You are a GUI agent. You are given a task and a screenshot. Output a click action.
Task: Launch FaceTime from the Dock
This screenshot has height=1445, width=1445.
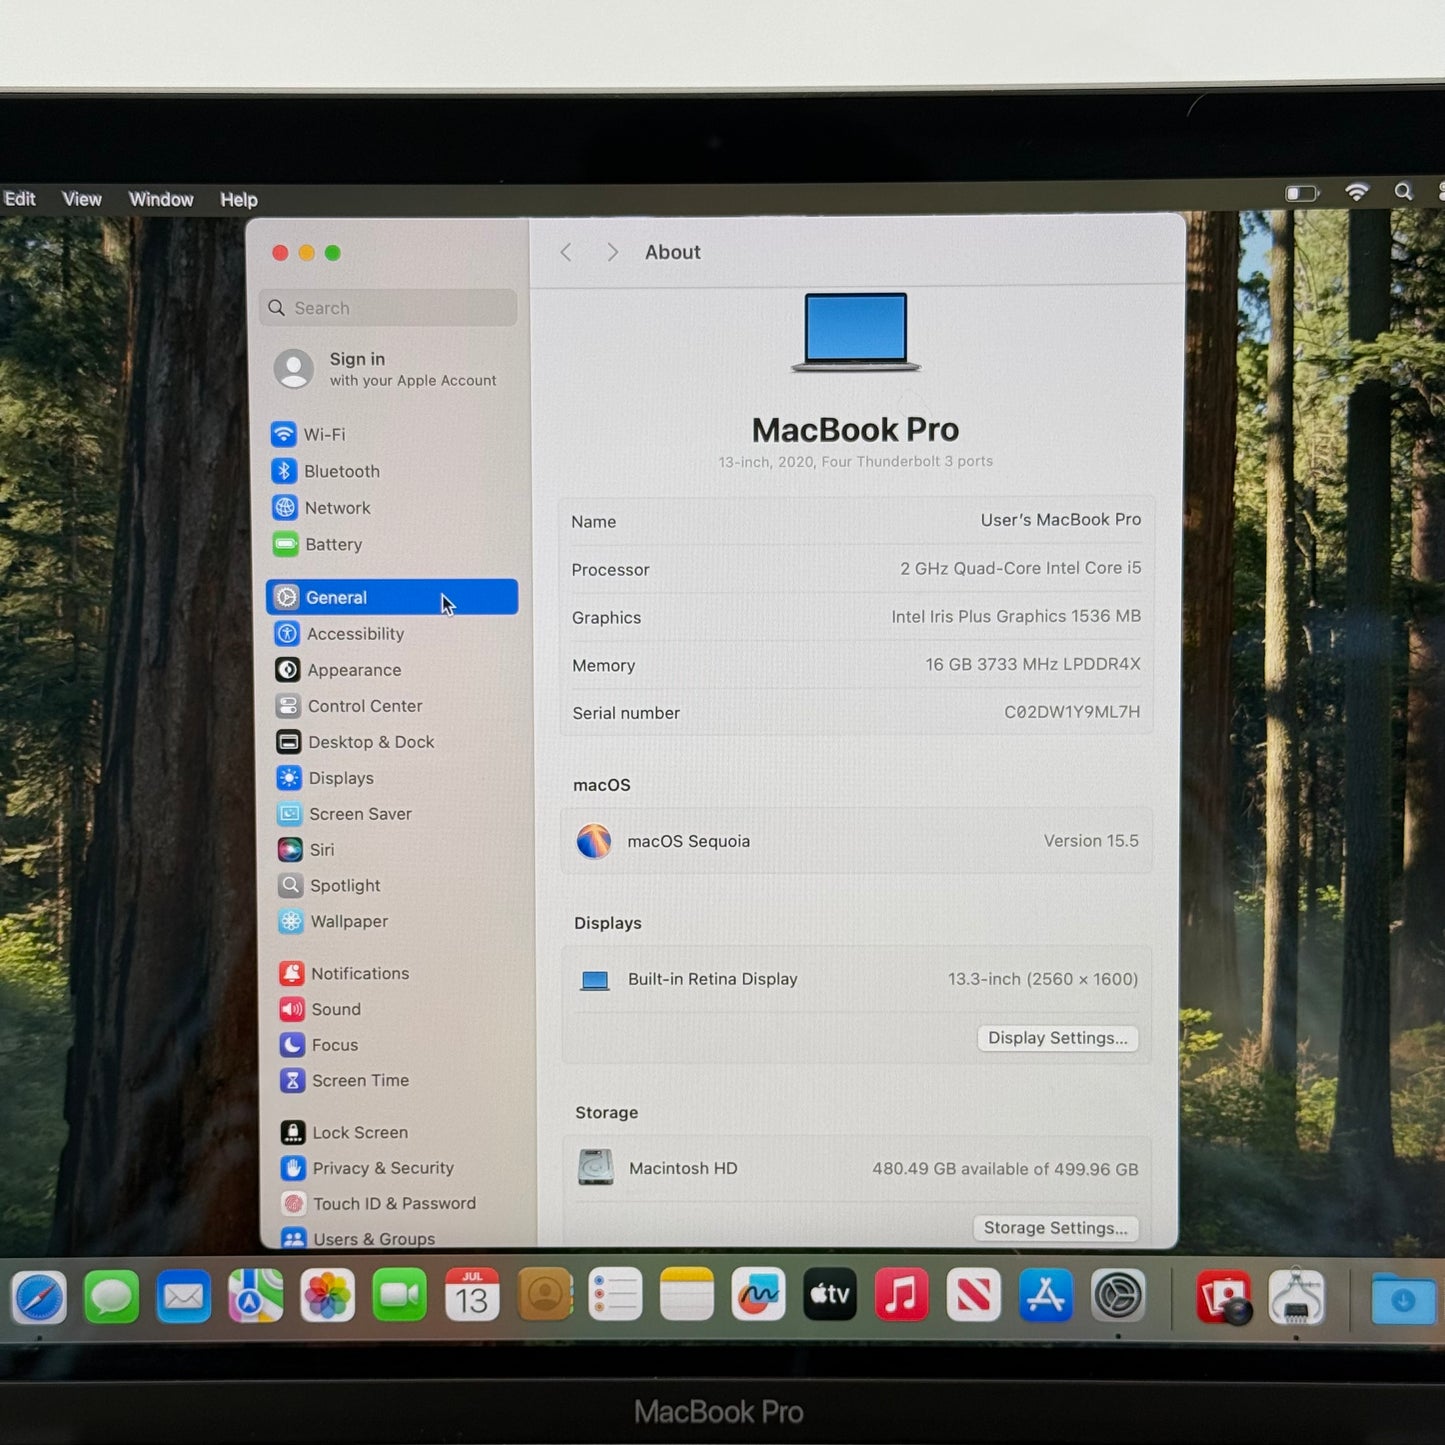click(400, 1296)
